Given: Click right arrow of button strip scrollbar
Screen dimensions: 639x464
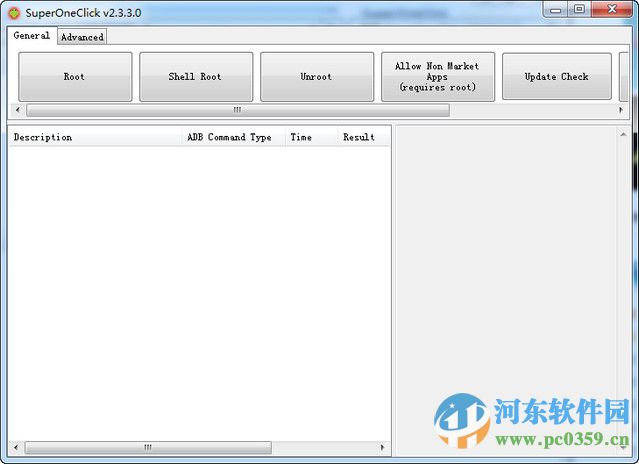Looking at the screenshot, I should (621, 110).
